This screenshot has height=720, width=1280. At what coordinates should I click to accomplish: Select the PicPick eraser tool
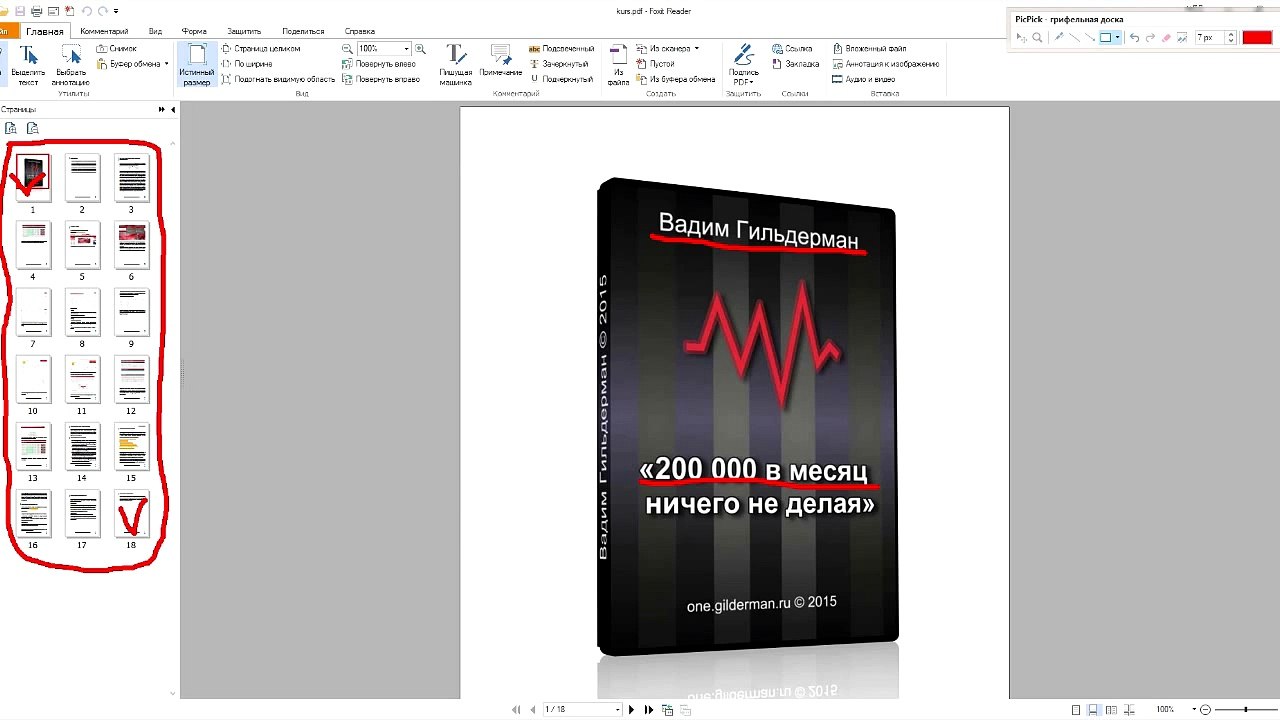coord(1166,38)
